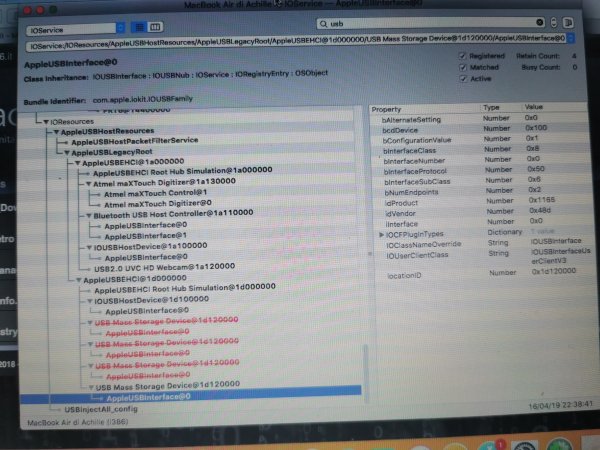Collapse IOUSBHostDevice@1a100000 node
The width and height of the screenshot is (600, 450).
pyautogui.click(x=89, y=248)
